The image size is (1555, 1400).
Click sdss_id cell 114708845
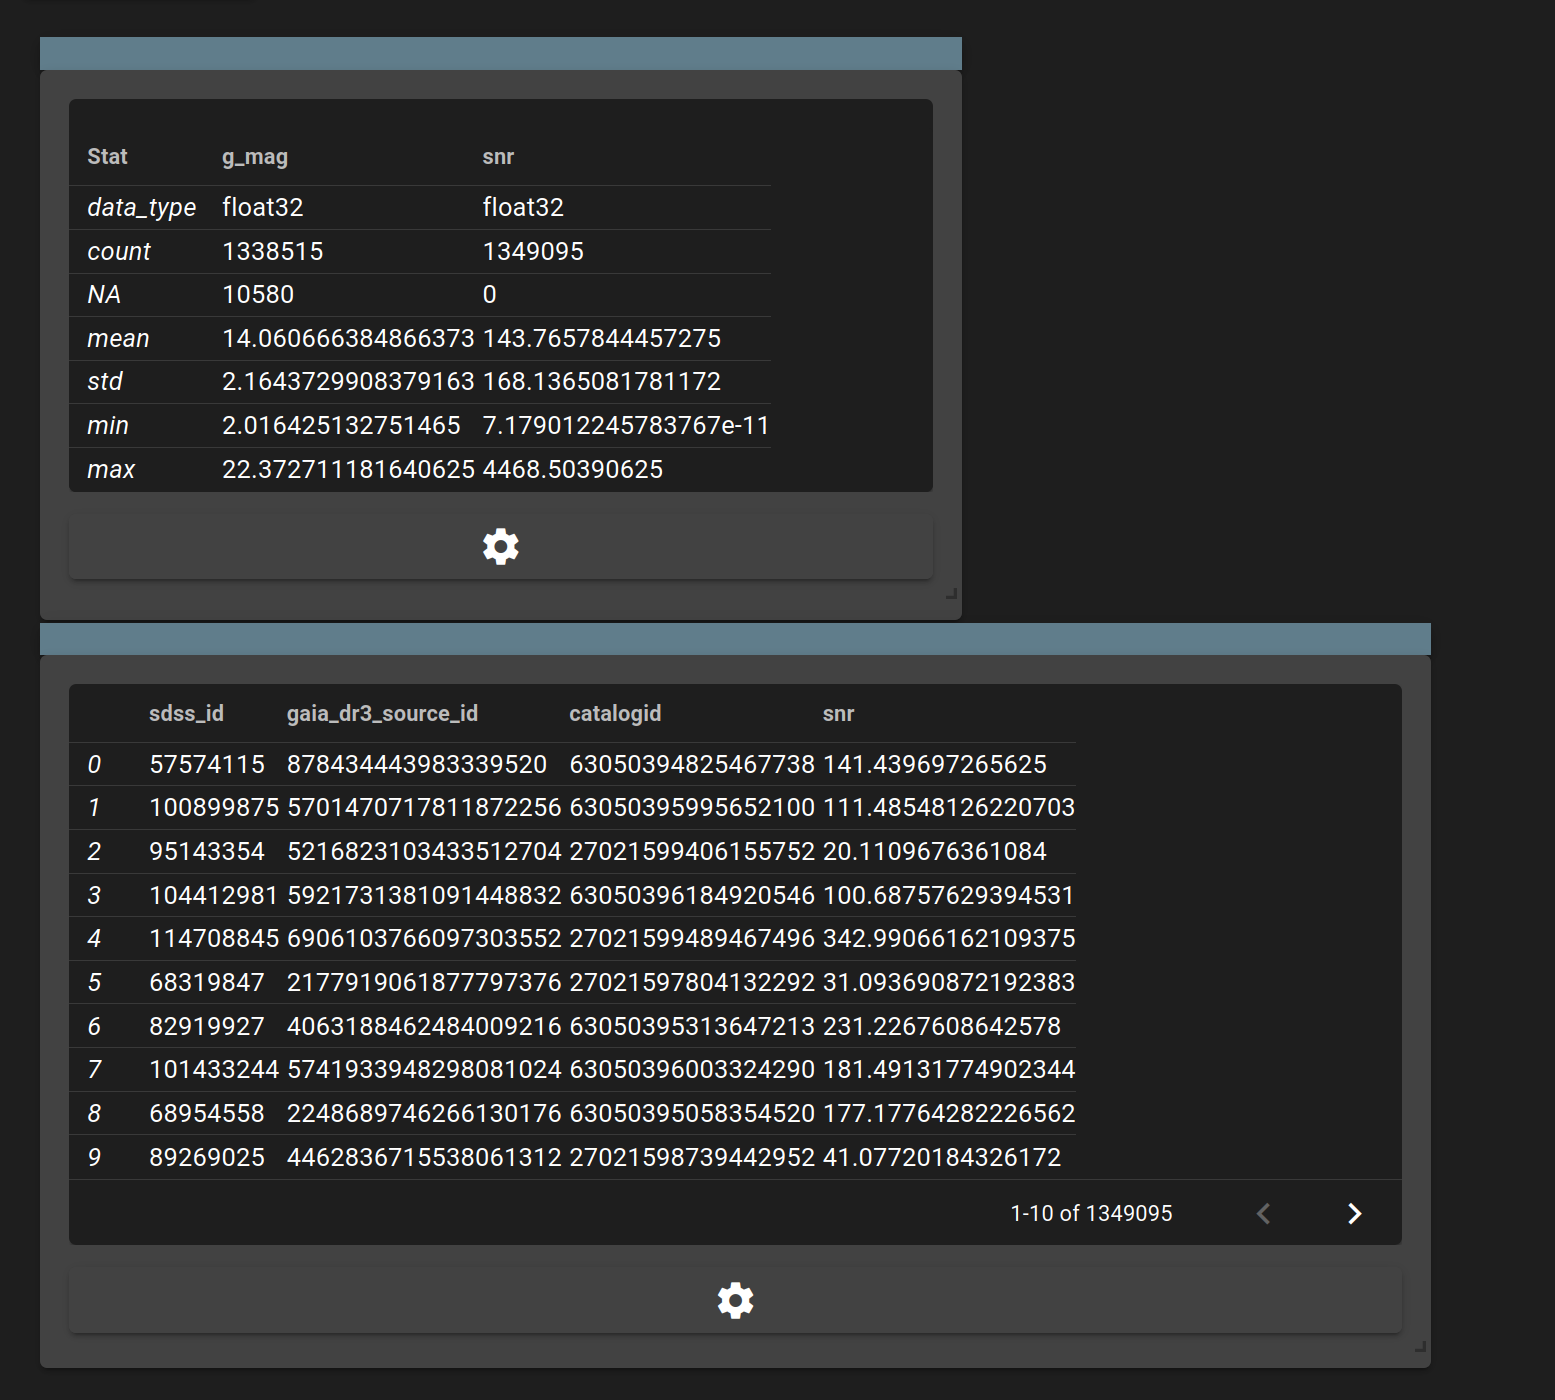coord(214,938)
